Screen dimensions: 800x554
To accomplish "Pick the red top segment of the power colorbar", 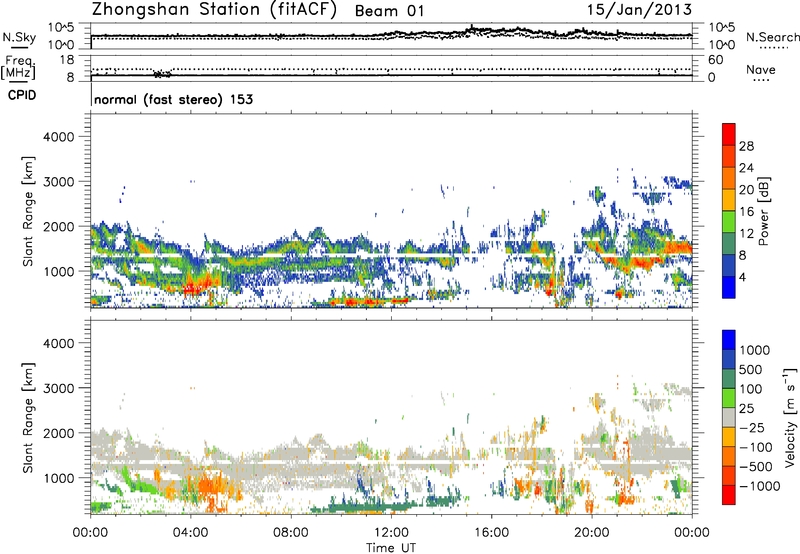I will [x=729, y=135].
